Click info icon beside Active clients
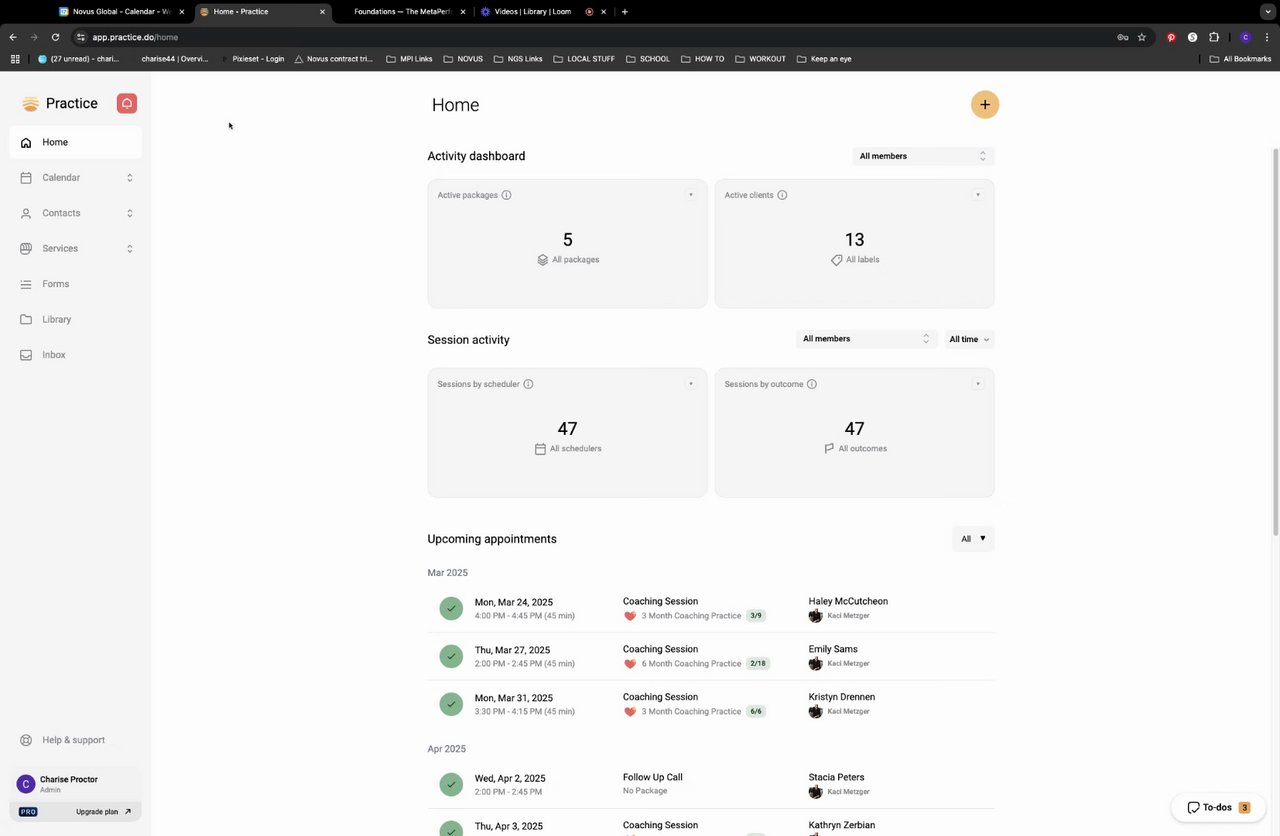 (x=782, y=195)
